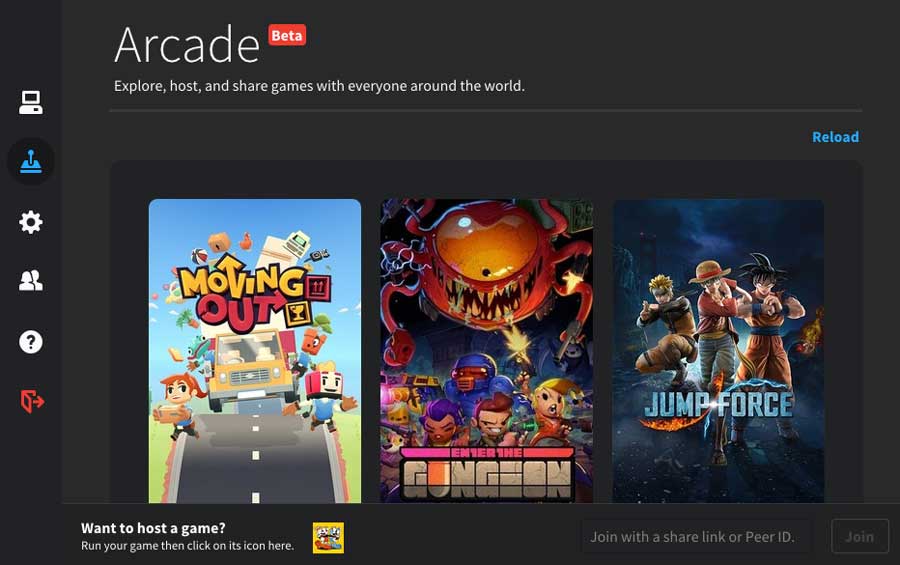Open the Computers icon in the sidebar
Image resolution: width=900 pixels, height=565 pixels.
[30, 103]
